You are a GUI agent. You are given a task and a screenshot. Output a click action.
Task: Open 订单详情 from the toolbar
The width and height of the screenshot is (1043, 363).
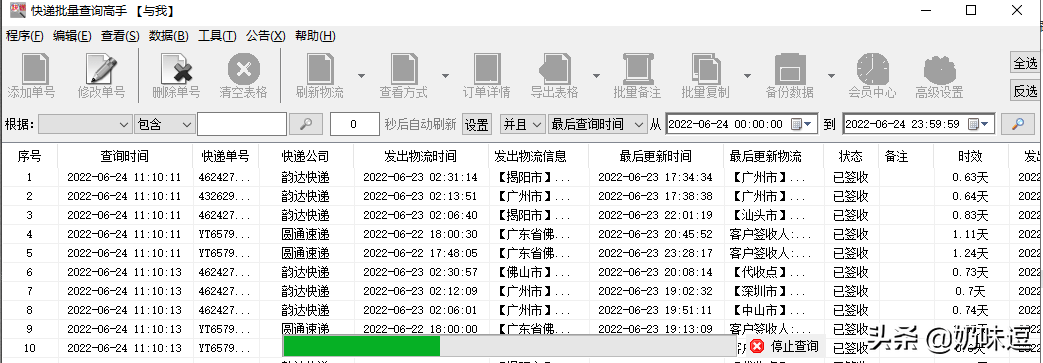(x=486, y=69)
